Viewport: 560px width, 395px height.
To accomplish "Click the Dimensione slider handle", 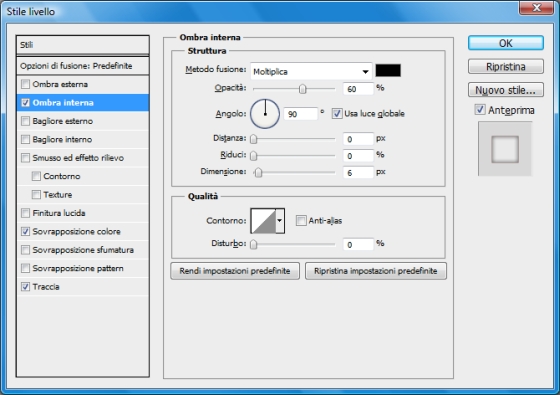I will [x=258, y=173].
